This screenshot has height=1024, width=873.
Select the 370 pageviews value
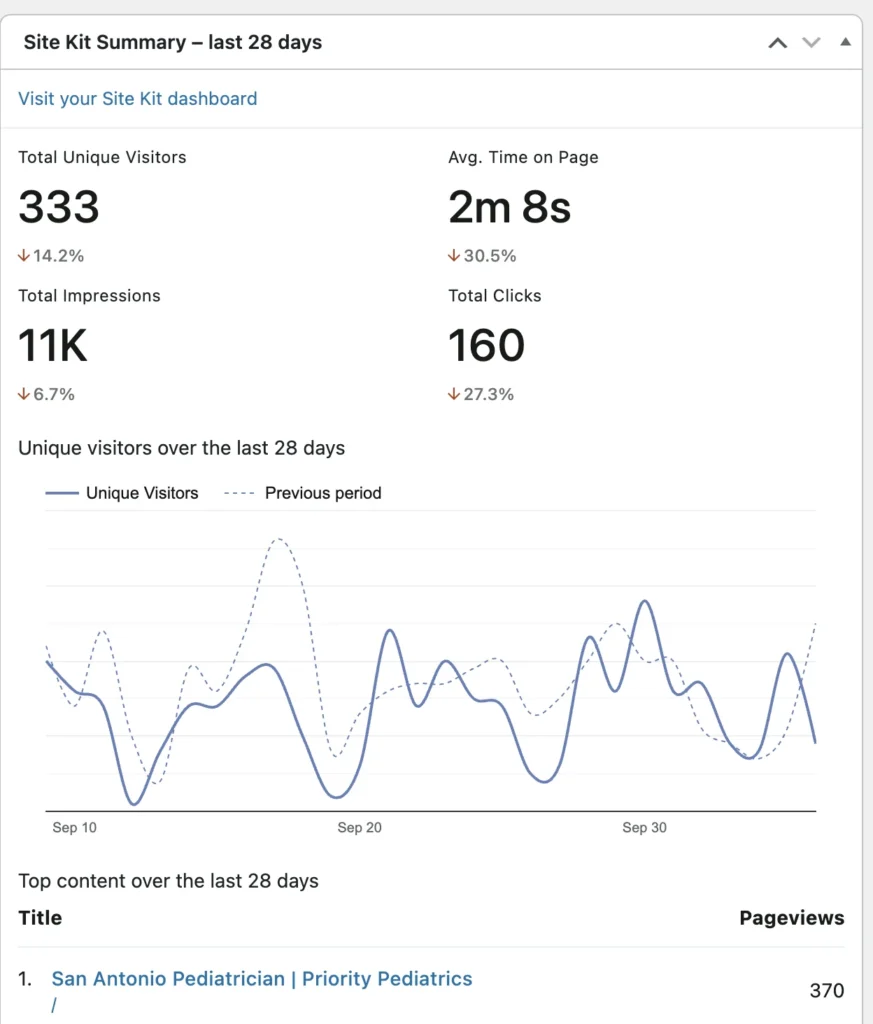pyautogui.click(x=827, y=991)
